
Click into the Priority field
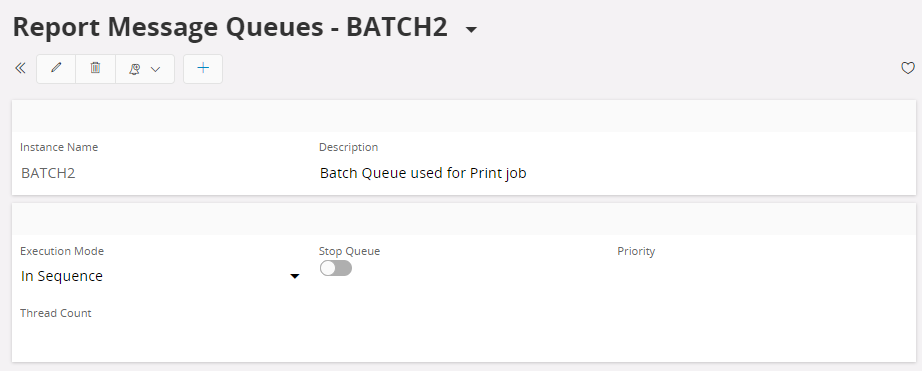[761, 276]
